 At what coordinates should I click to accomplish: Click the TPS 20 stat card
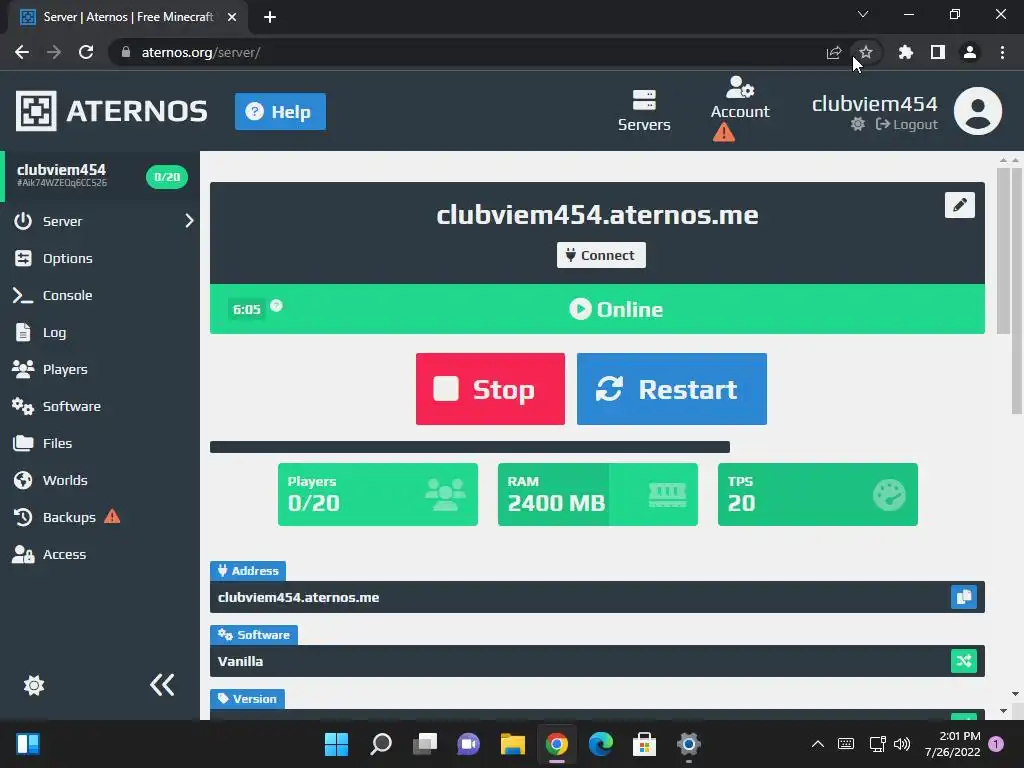click(x=818, y=494)
